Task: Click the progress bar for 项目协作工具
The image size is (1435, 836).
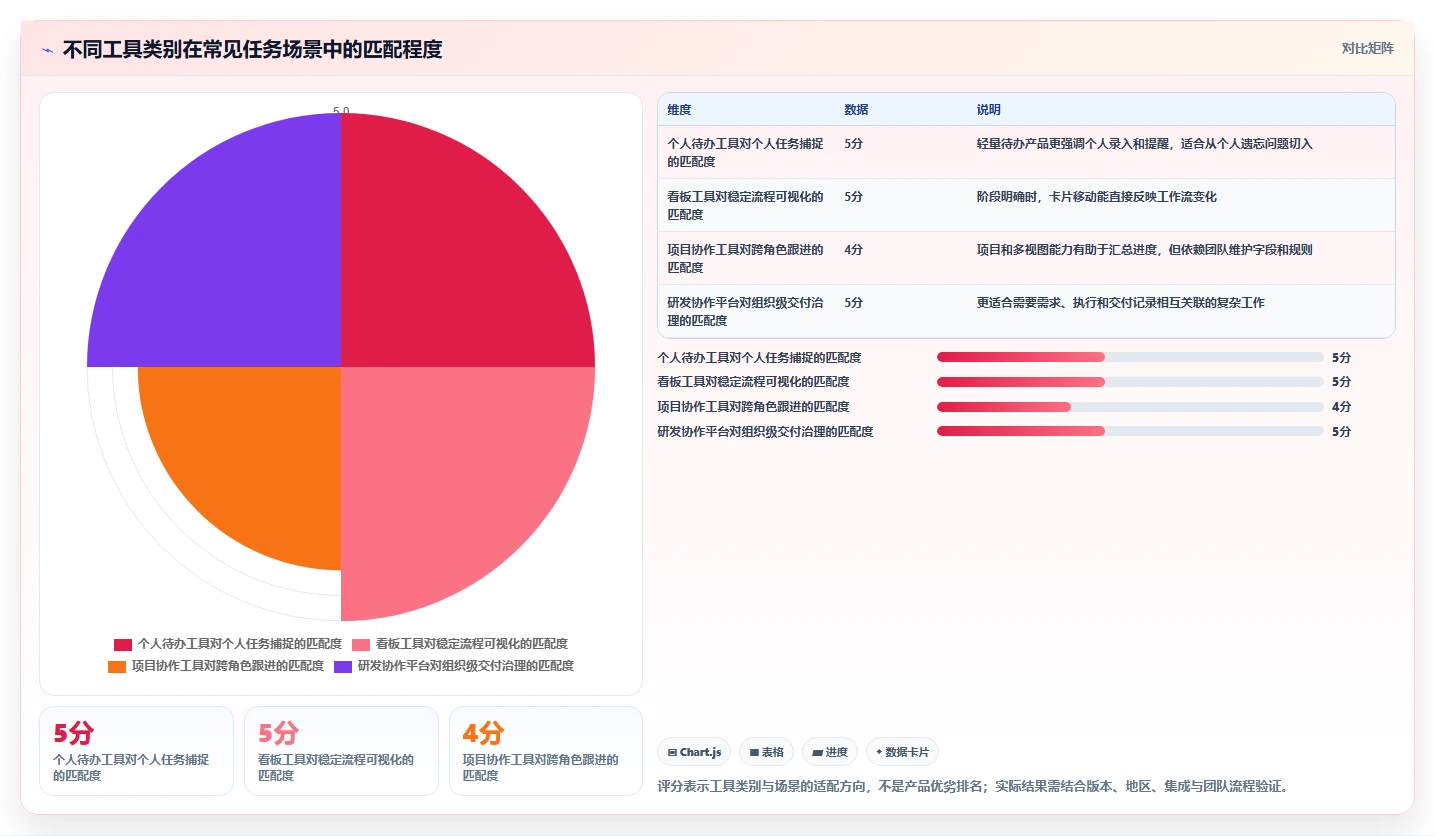Action: tap(1130, 407)
